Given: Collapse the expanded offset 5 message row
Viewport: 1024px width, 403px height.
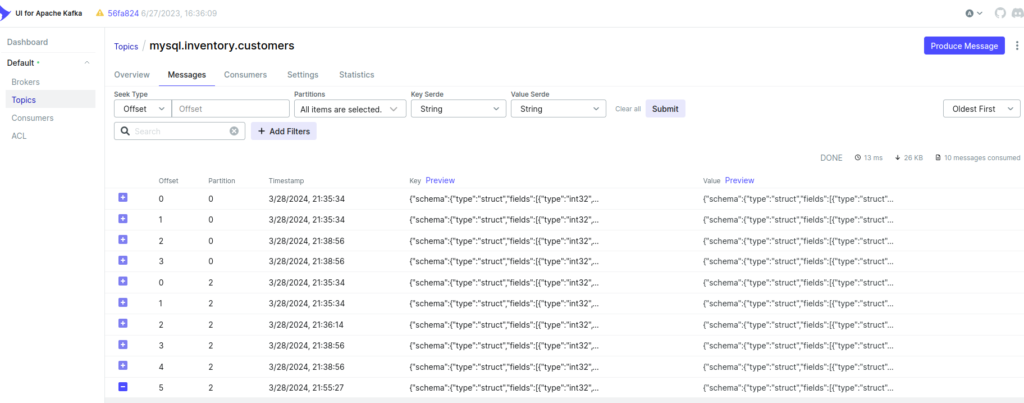Looking at the screenshot, I should point(123,386).
